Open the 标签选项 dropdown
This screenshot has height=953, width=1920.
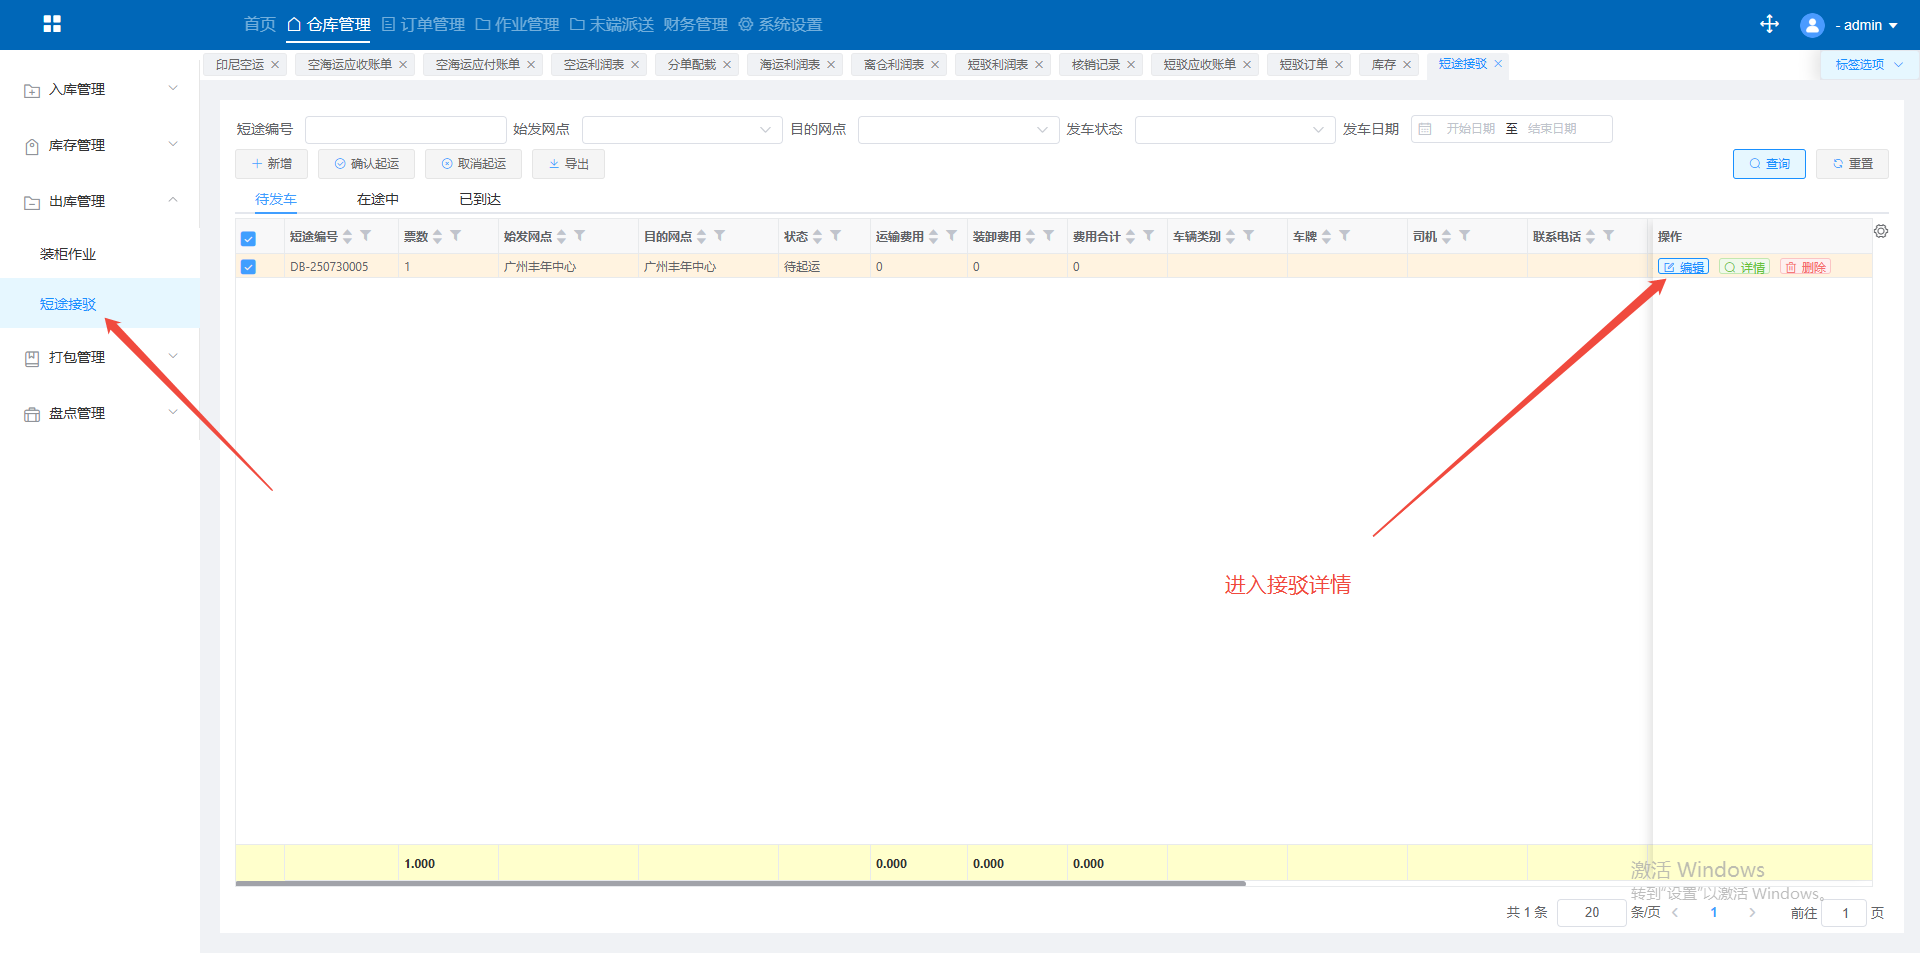tap(1868, 65)
